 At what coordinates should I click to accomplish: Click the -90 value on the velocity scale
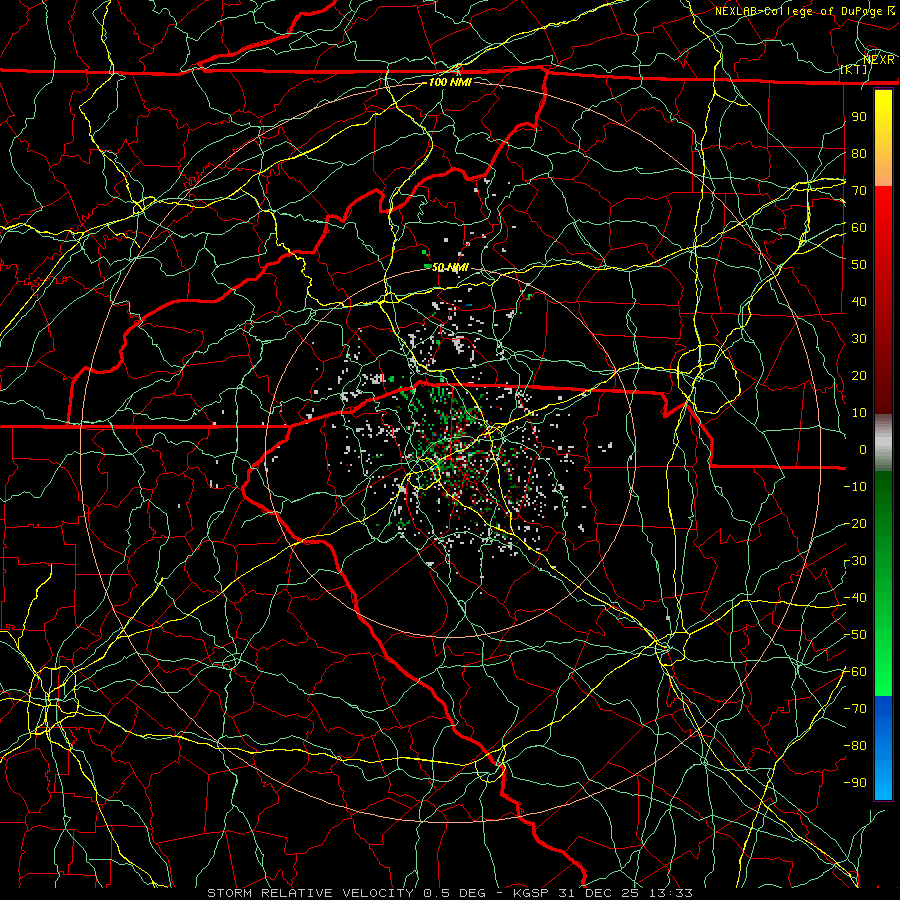click(855, 782)
